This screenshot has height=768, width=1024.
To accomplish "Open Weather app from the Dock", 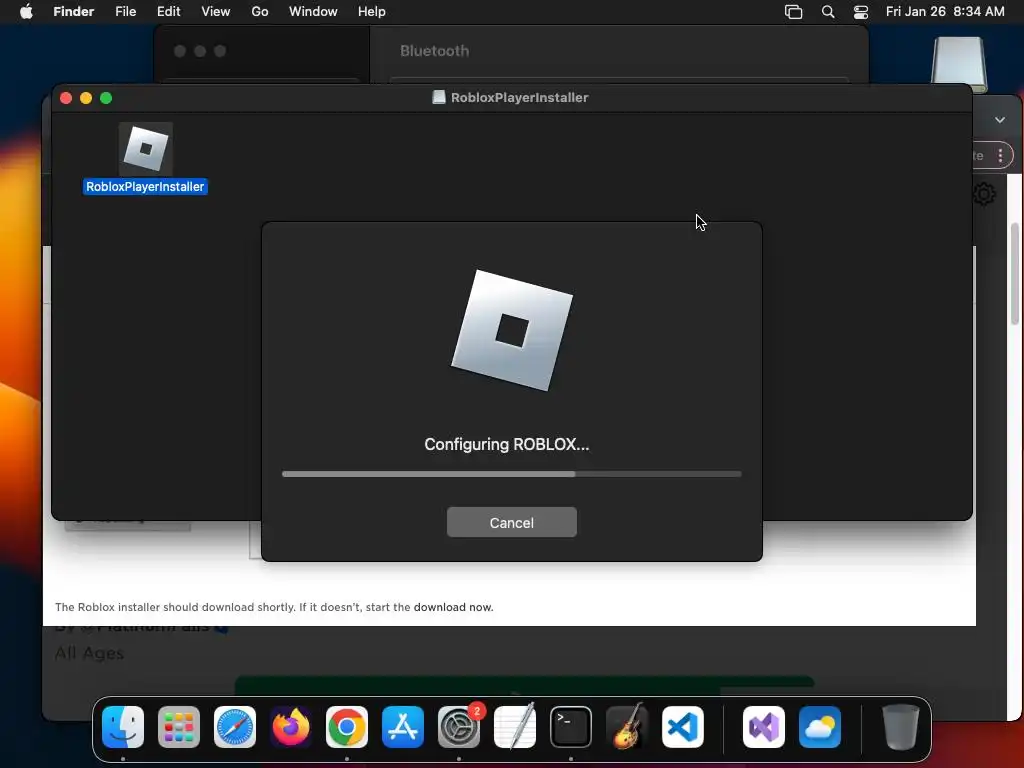I will 820,727.
